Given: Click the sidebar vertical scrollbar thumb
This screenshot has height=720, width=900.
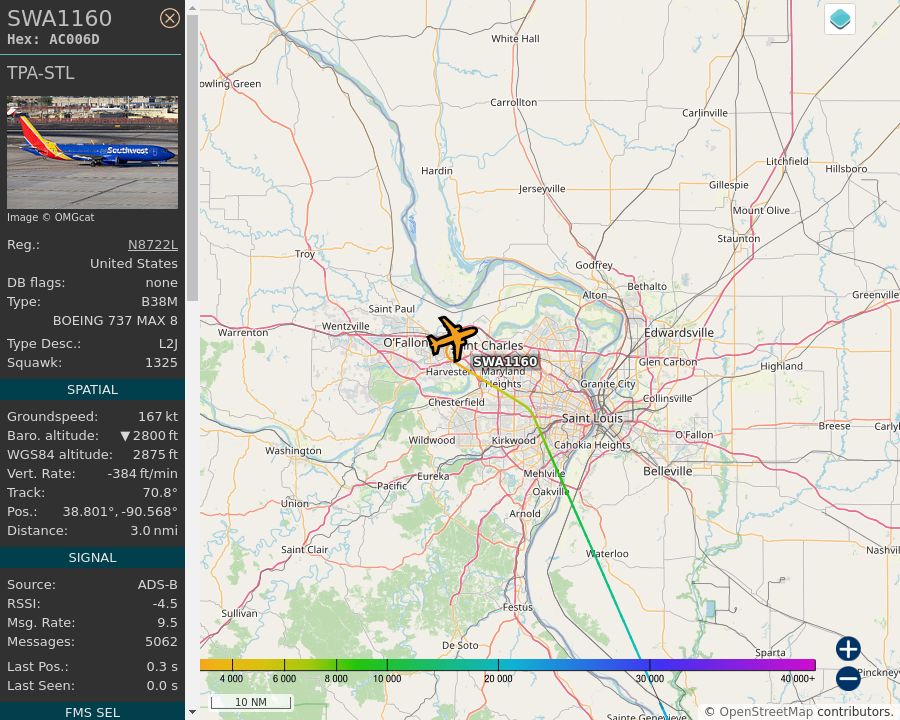Looking at the screenshot, I should (x=192, y=158).
